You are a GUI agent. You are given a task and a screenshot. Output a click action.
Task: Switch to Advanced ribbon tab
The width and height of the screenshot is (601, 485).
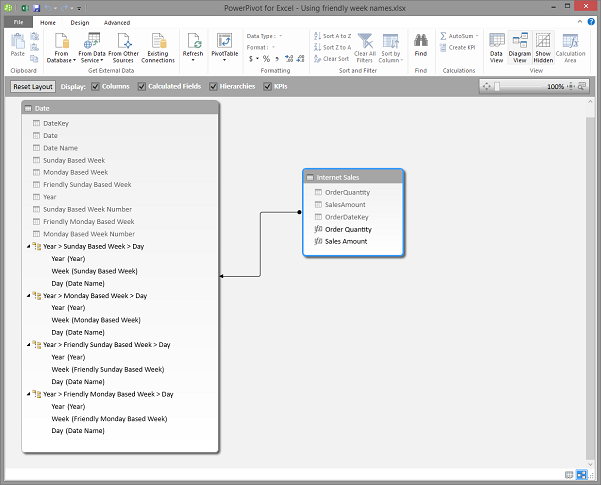[x=117, y=23]
